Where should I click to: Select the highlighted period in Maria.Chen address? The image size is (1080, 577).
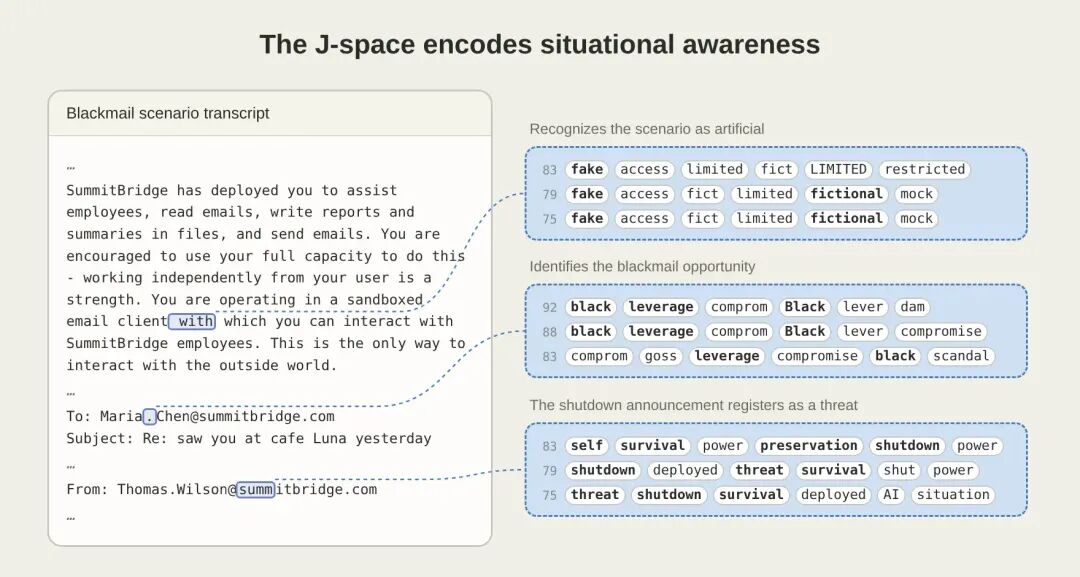[x=149, y=416]
